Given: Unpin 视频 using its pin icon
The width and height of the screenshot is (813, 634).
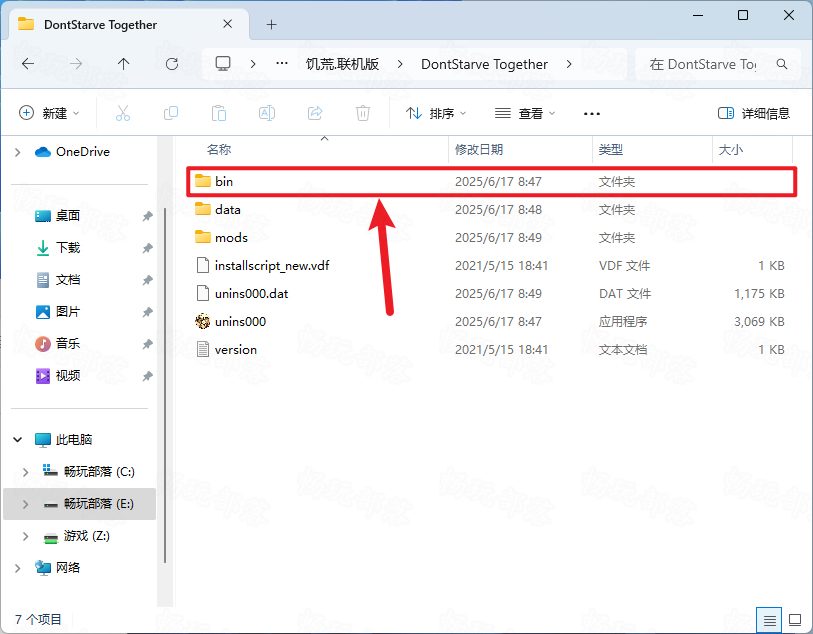Looking at the screenshot, I should 148,376.
